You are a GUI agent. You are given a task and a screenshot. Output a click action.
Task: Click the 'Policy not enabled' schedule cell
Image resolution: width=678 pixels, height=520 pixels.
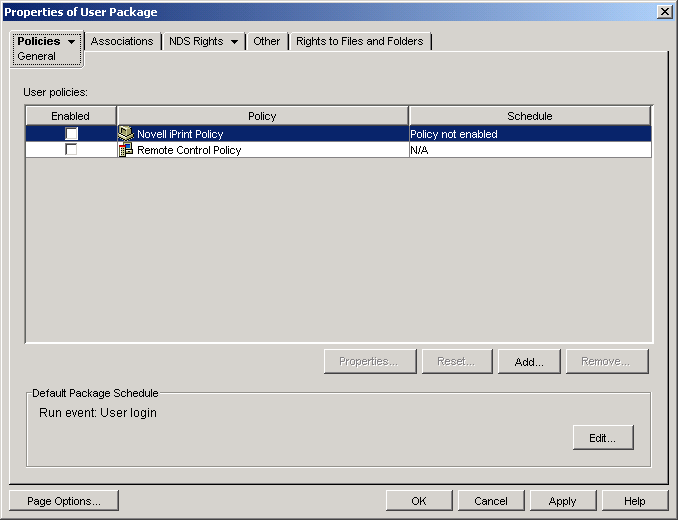click(530, 134)
